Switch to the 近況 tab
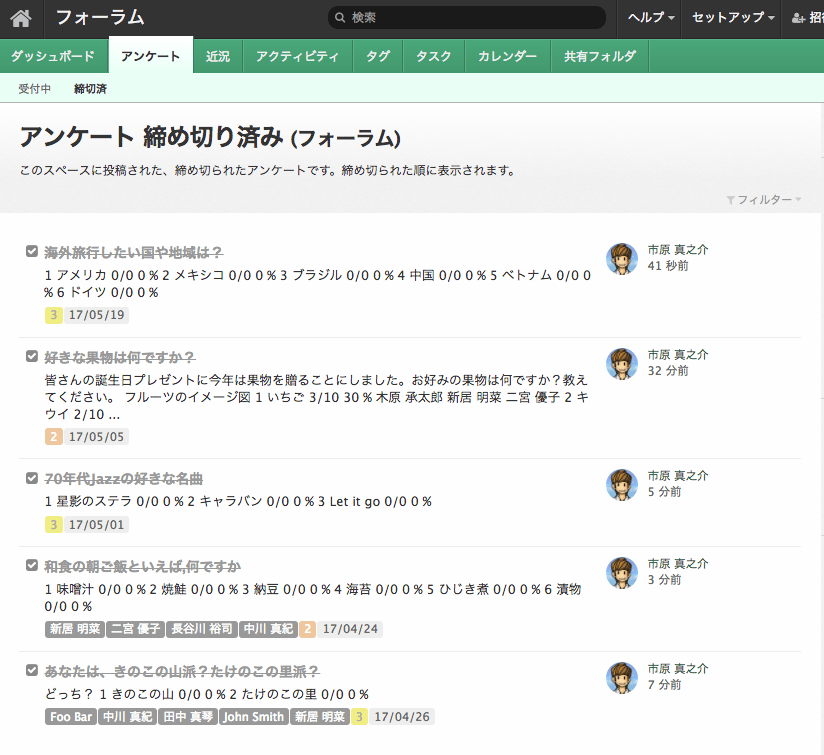This screenshot has height=755, width=824. 218,56
